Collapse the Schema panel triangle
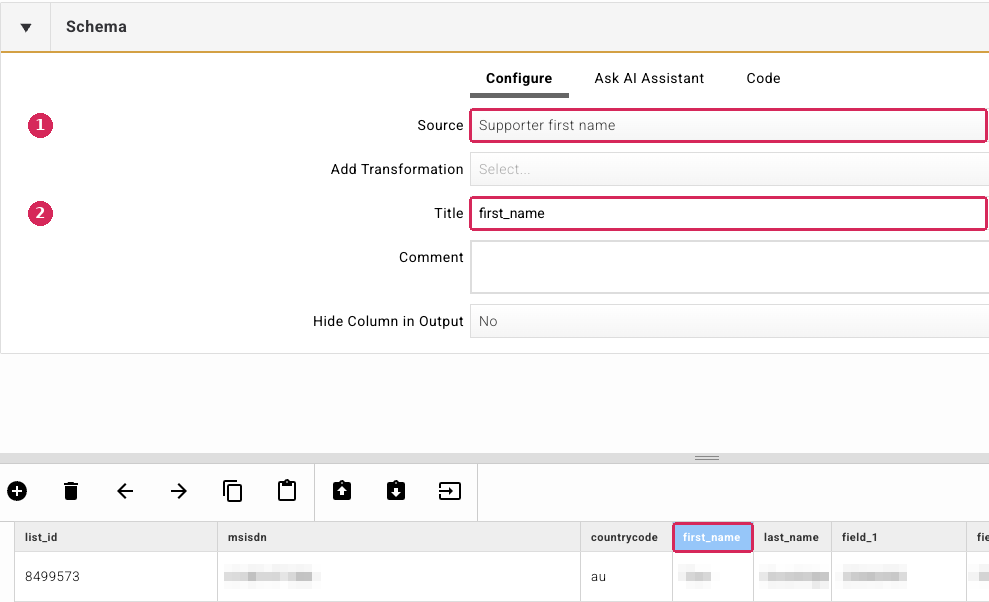989x602 pixels. (x=26, y=27)
